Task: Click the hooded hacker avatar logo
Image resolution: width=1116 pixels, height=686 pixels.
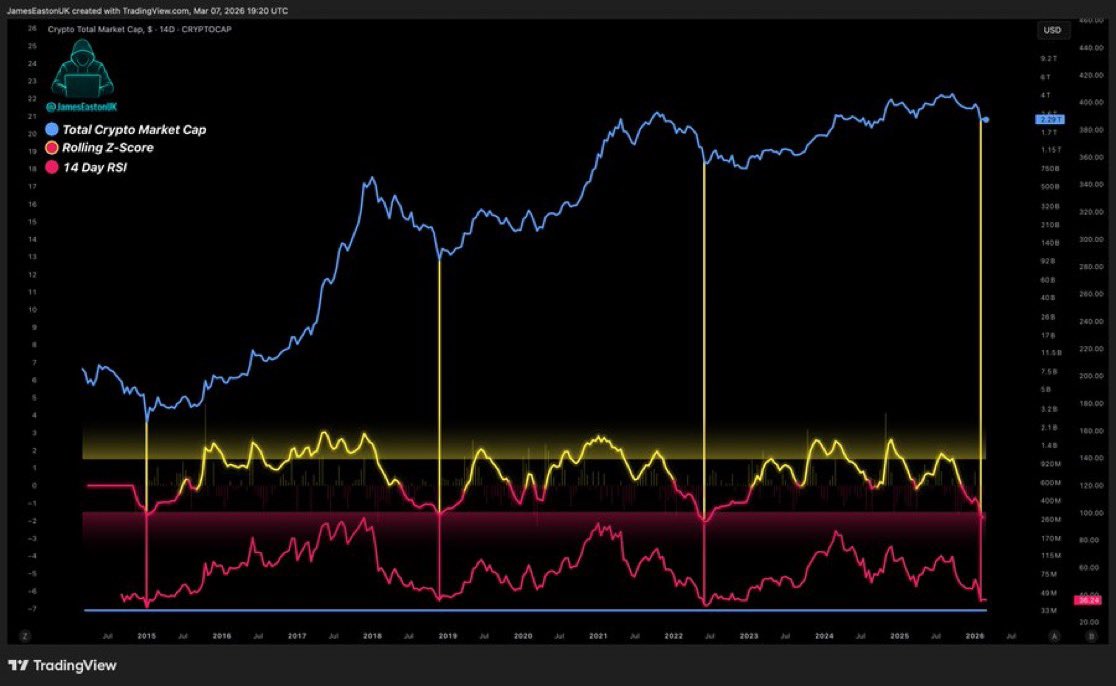Action: [82, 69]
